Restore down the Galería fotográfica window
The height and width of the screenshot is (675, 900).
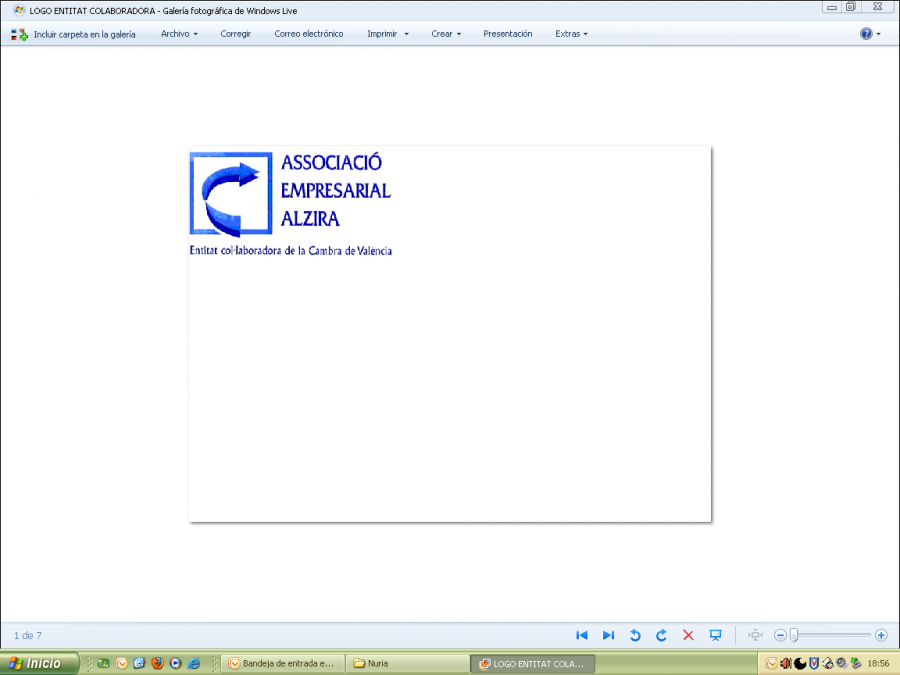[x=851, y=7]
